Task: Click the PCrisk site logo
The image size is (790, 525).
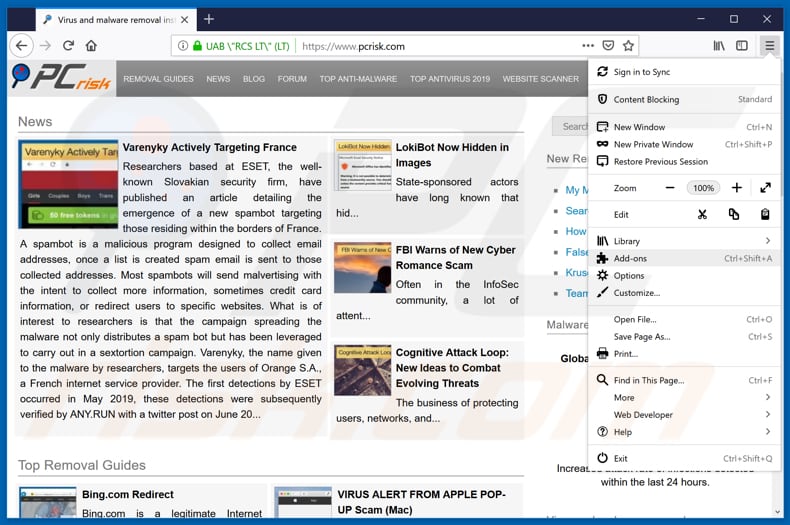Action: (x=61, y=77)
